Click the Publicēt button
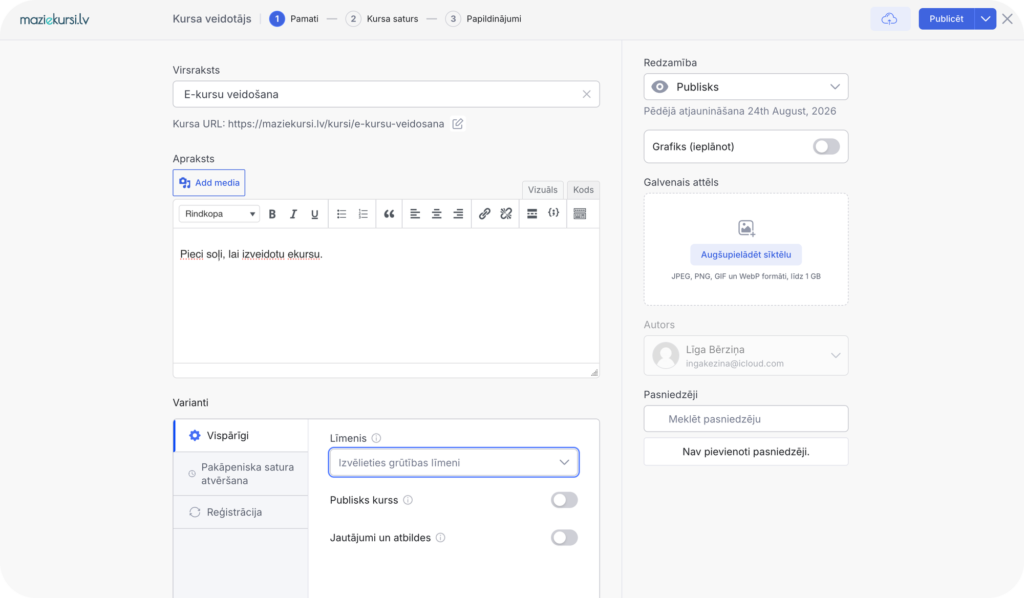The height and width of the screenshot is (598, 1024). coord(946,19)
